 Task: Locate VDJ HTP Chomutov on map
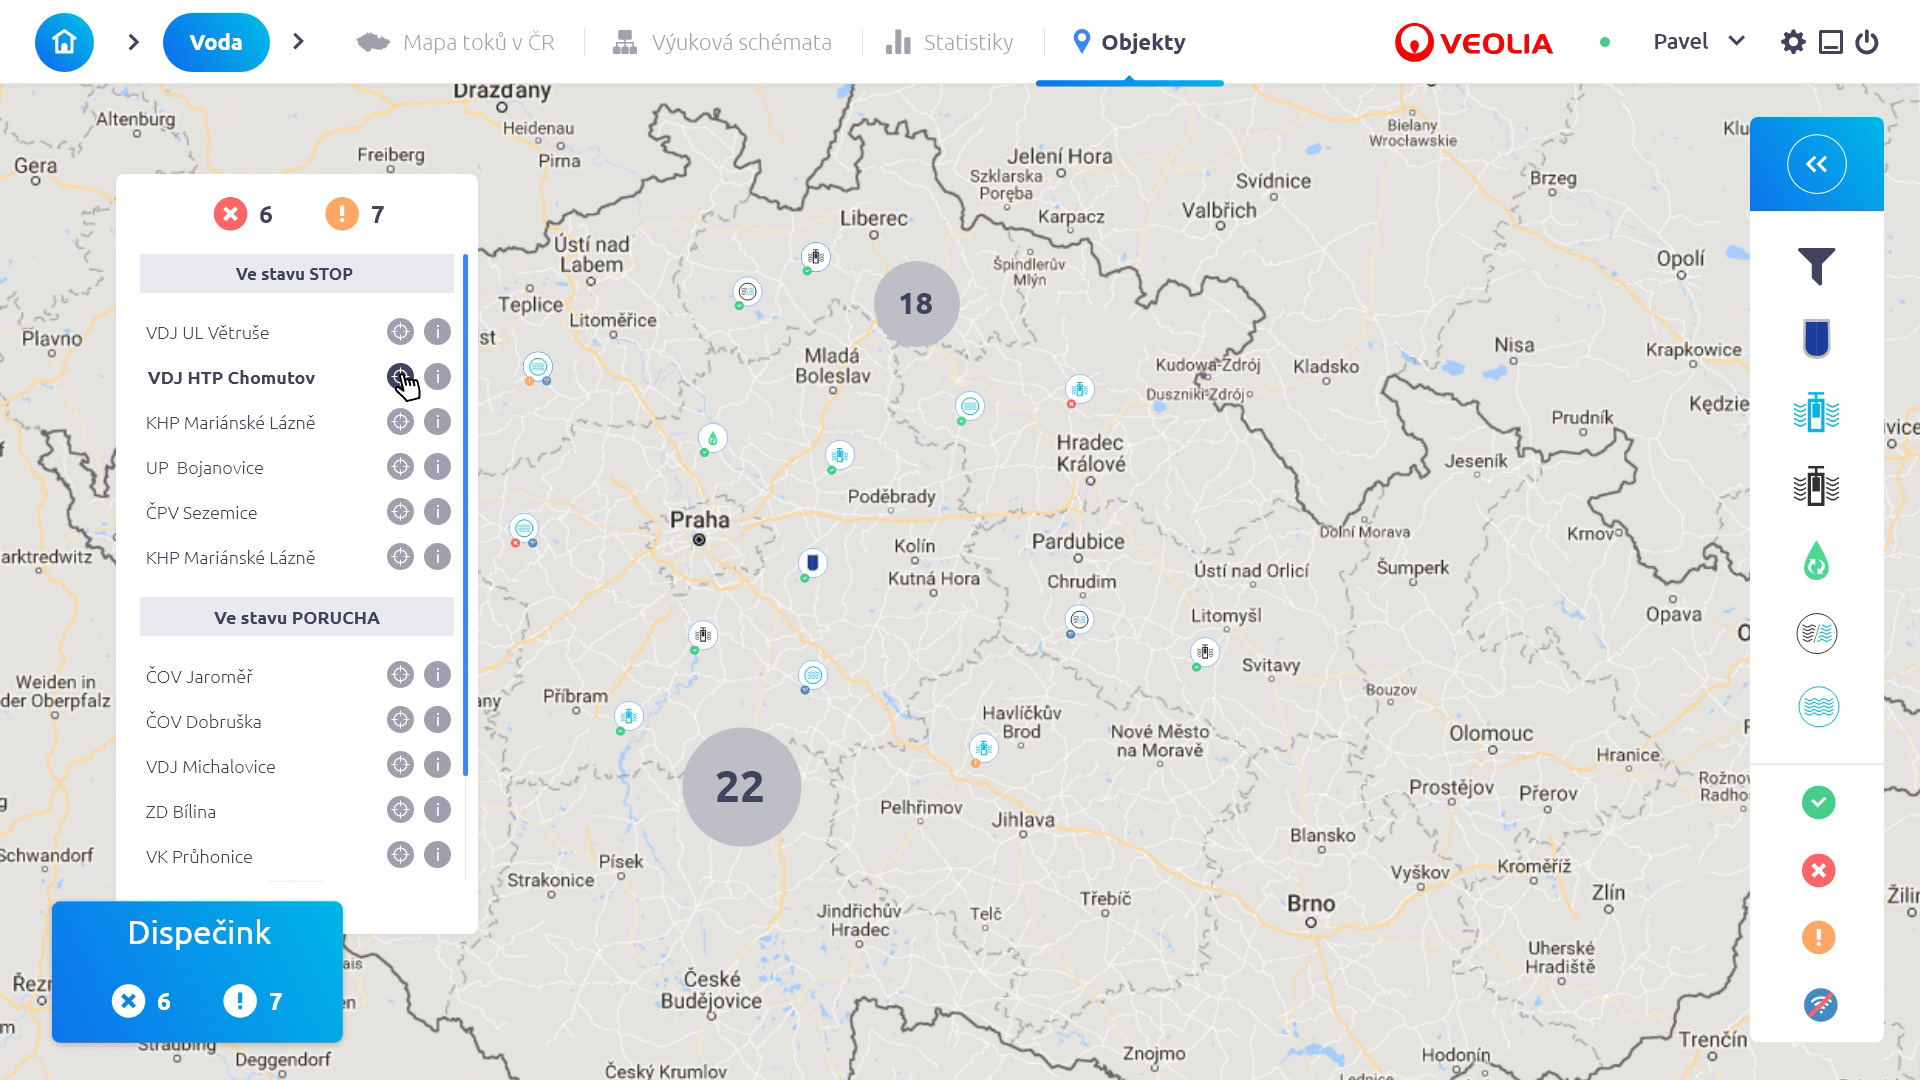point(400,376)
